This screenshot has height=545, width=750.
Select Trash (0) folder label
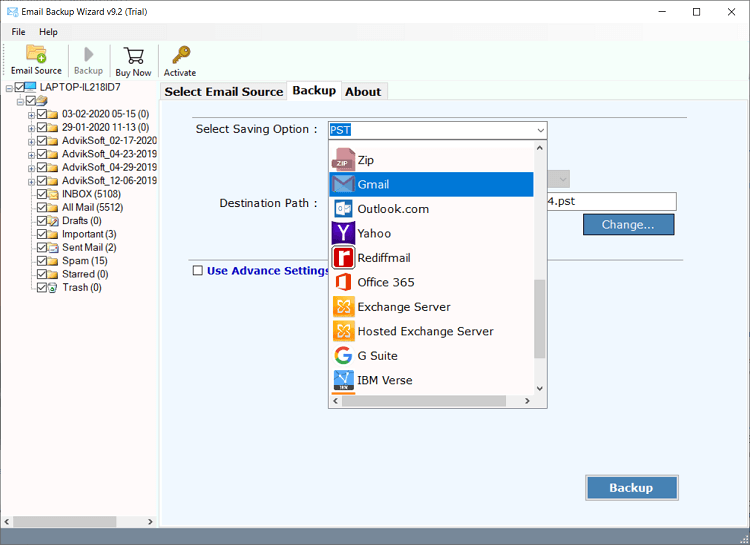pos(82,288)
